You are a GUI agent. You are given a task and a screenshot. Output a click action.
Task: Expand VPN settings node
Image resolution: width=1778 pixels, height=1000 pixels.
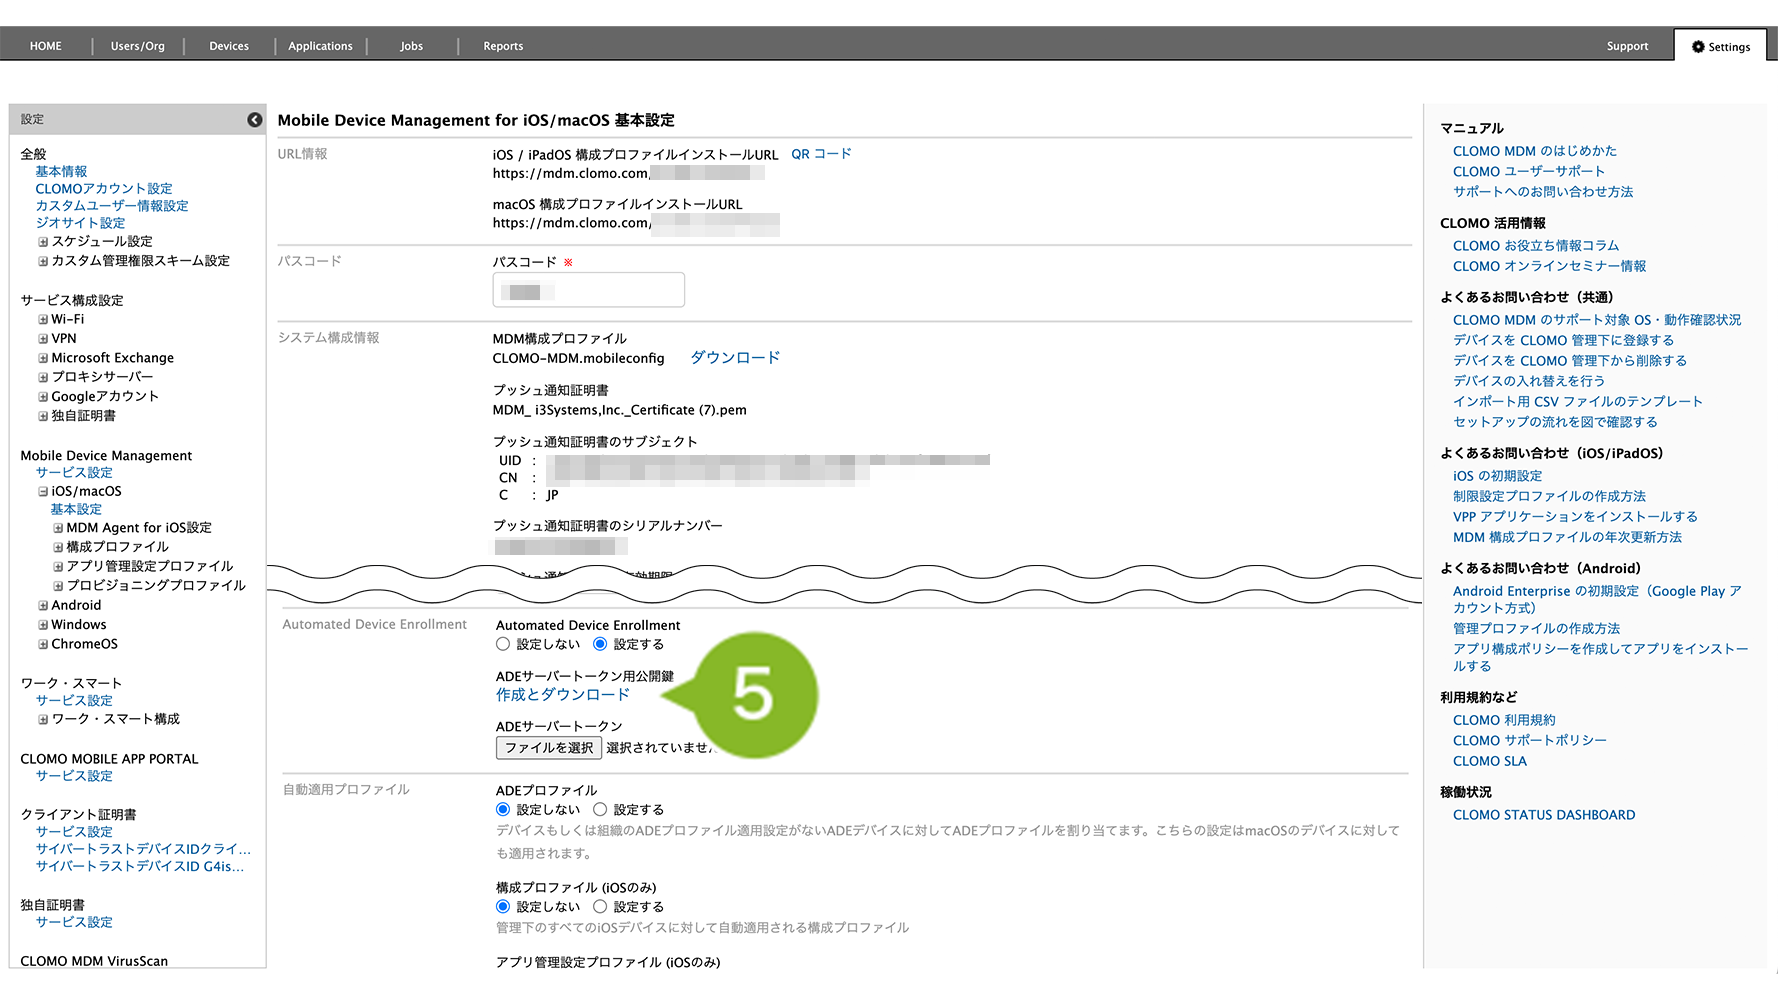pos(43,339)
